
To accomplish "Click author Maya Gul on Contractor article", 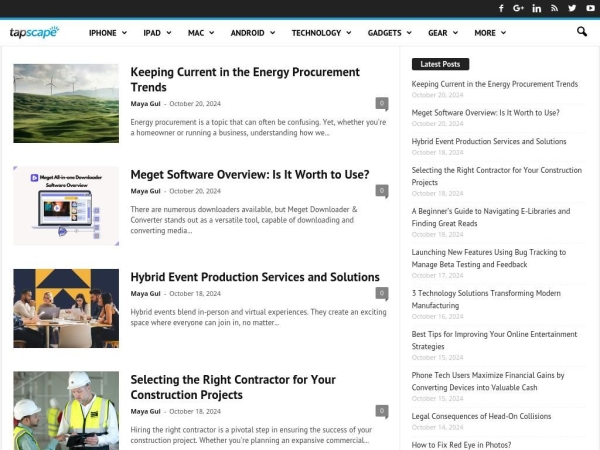I will [145, 411].
